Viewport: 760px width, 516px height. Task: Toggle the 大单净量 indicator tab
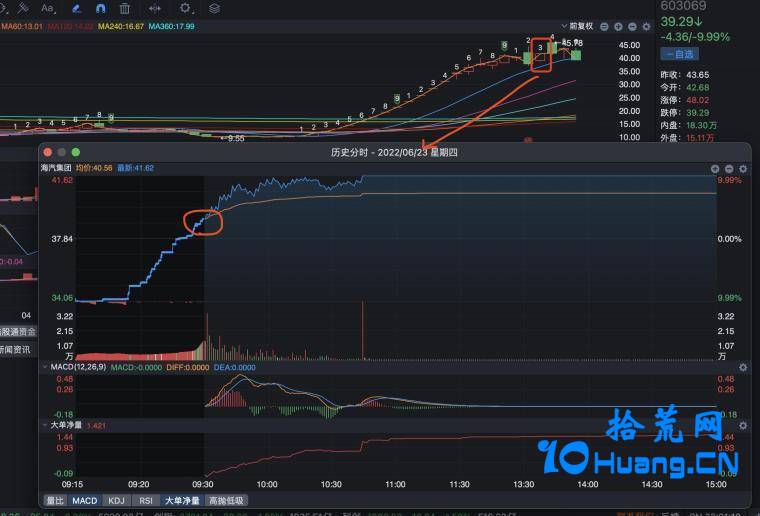[x=182, y=500]
